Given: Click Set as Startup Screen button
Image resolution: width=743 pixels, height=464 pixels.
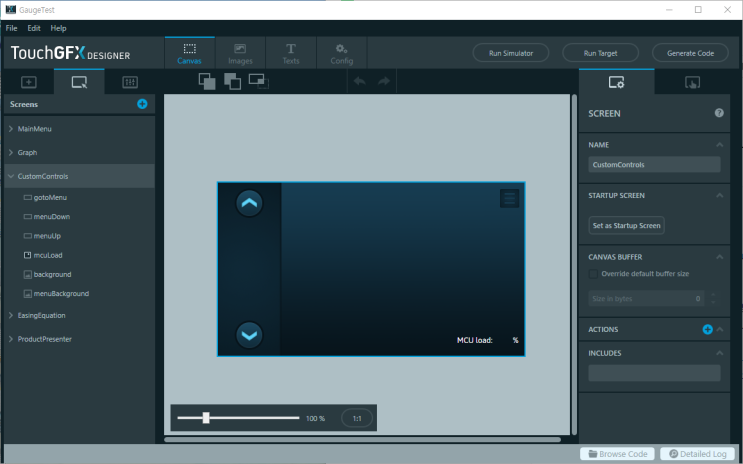Looking at the screenshot, I should [626, 225].
